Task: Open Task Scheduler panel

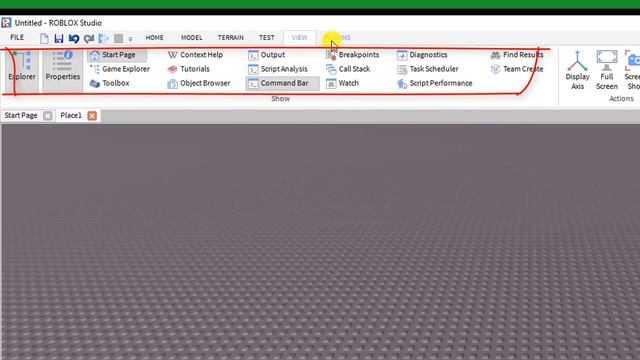Action: click(427, 69)
